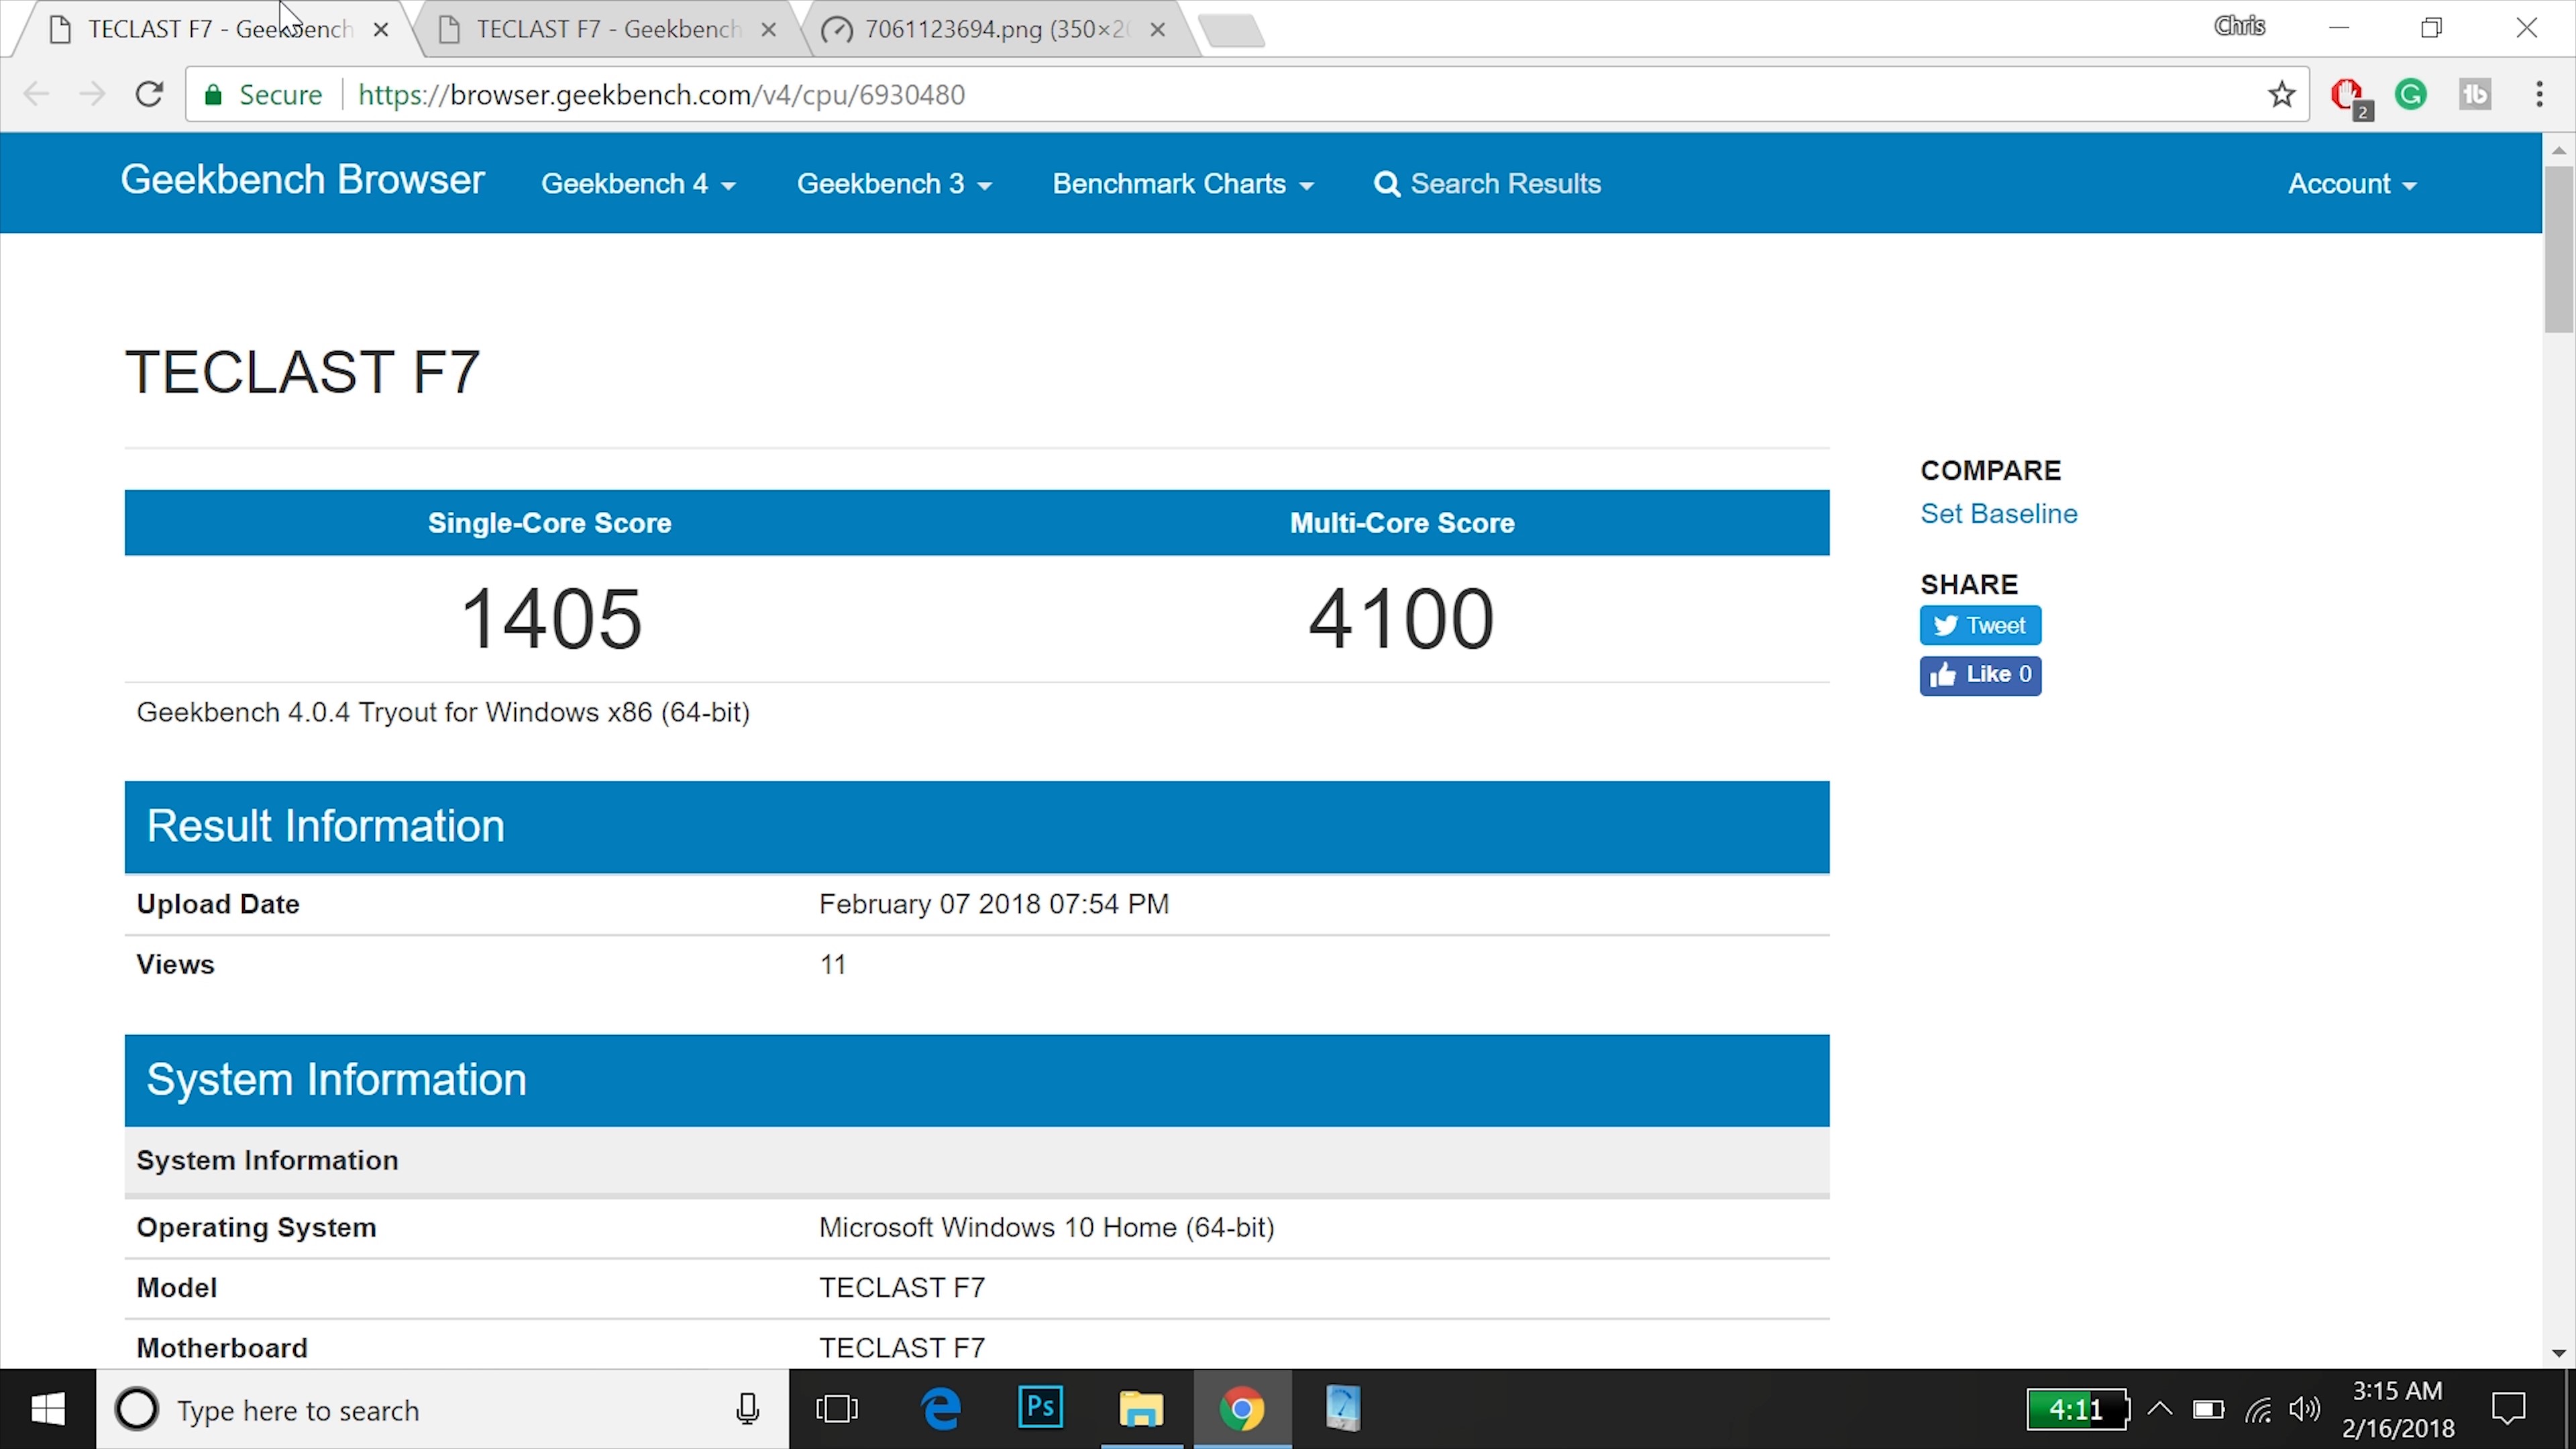Open the Action Center notification icon

(x=2508, y=1410)
